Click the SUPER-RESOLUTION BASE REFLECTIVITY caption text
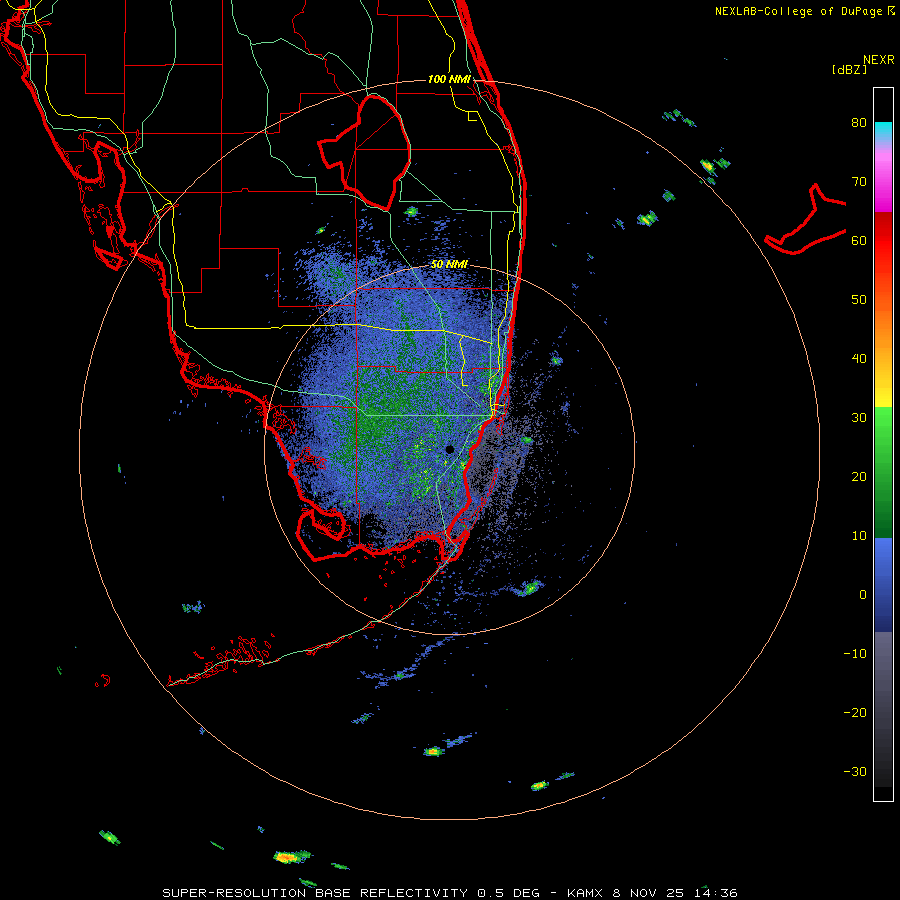The width and height of the screenshot is (900, 900). 315,893
